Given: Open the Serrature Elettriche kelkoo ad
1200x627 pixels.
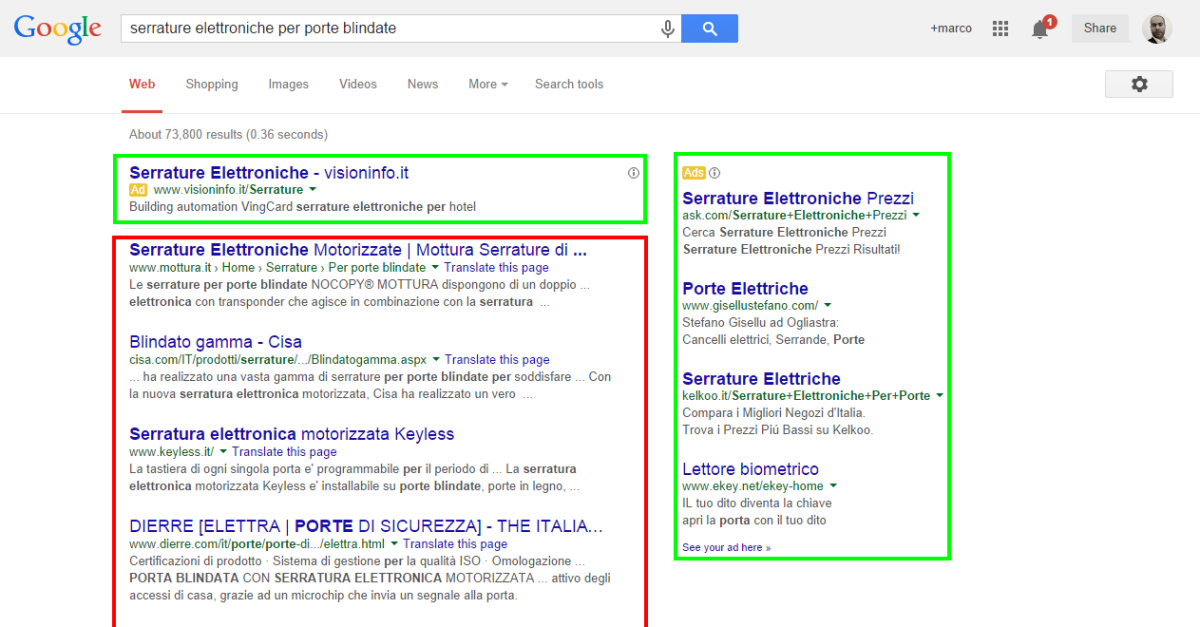Looking at the screenshot, I should pos(761,379).
